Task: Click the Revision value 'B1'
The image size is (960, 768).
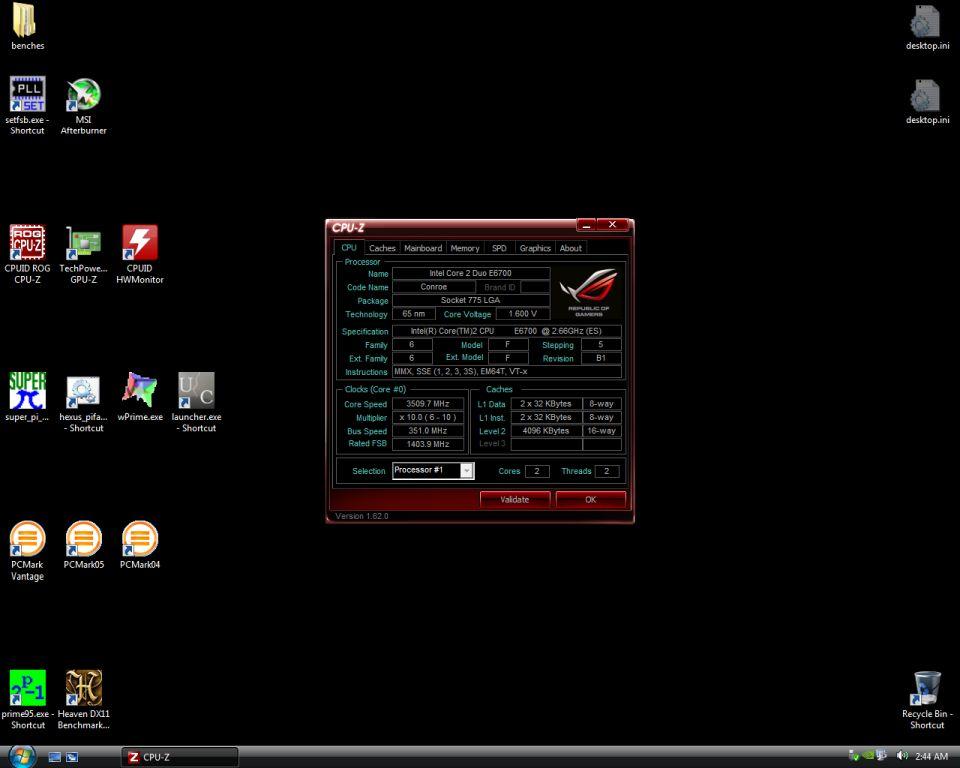Action: coord(601,358)
